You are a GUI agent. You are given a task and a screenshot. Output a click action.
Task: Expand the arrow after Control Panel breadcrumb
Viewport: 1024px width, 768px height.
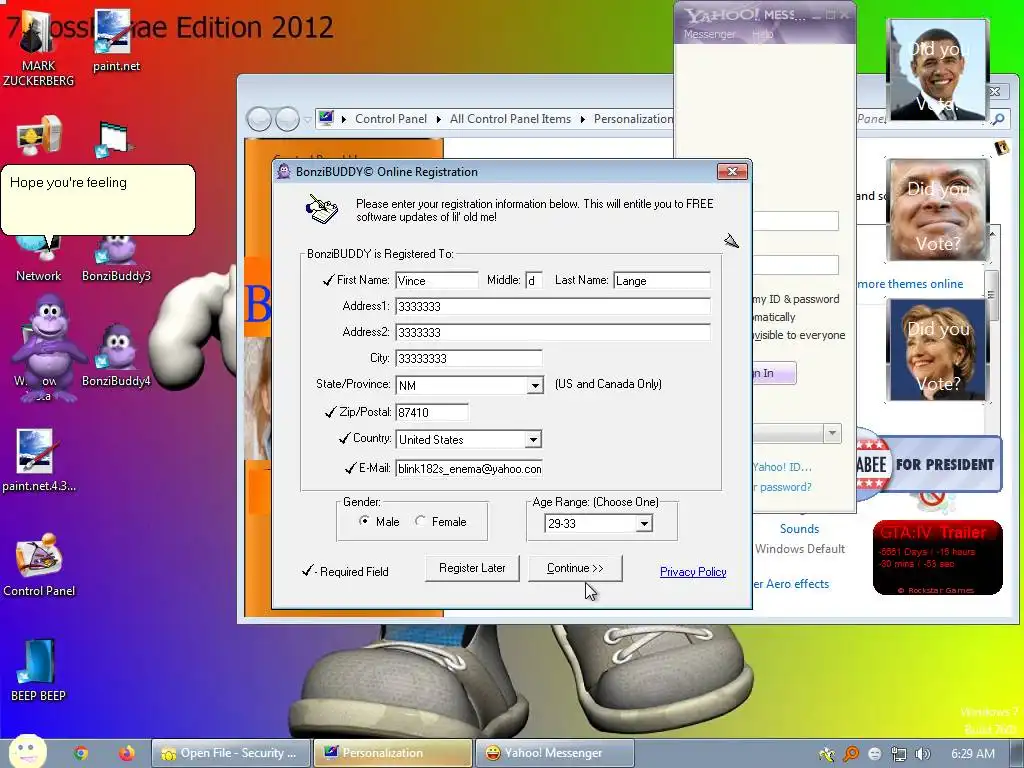coord(438,119)
